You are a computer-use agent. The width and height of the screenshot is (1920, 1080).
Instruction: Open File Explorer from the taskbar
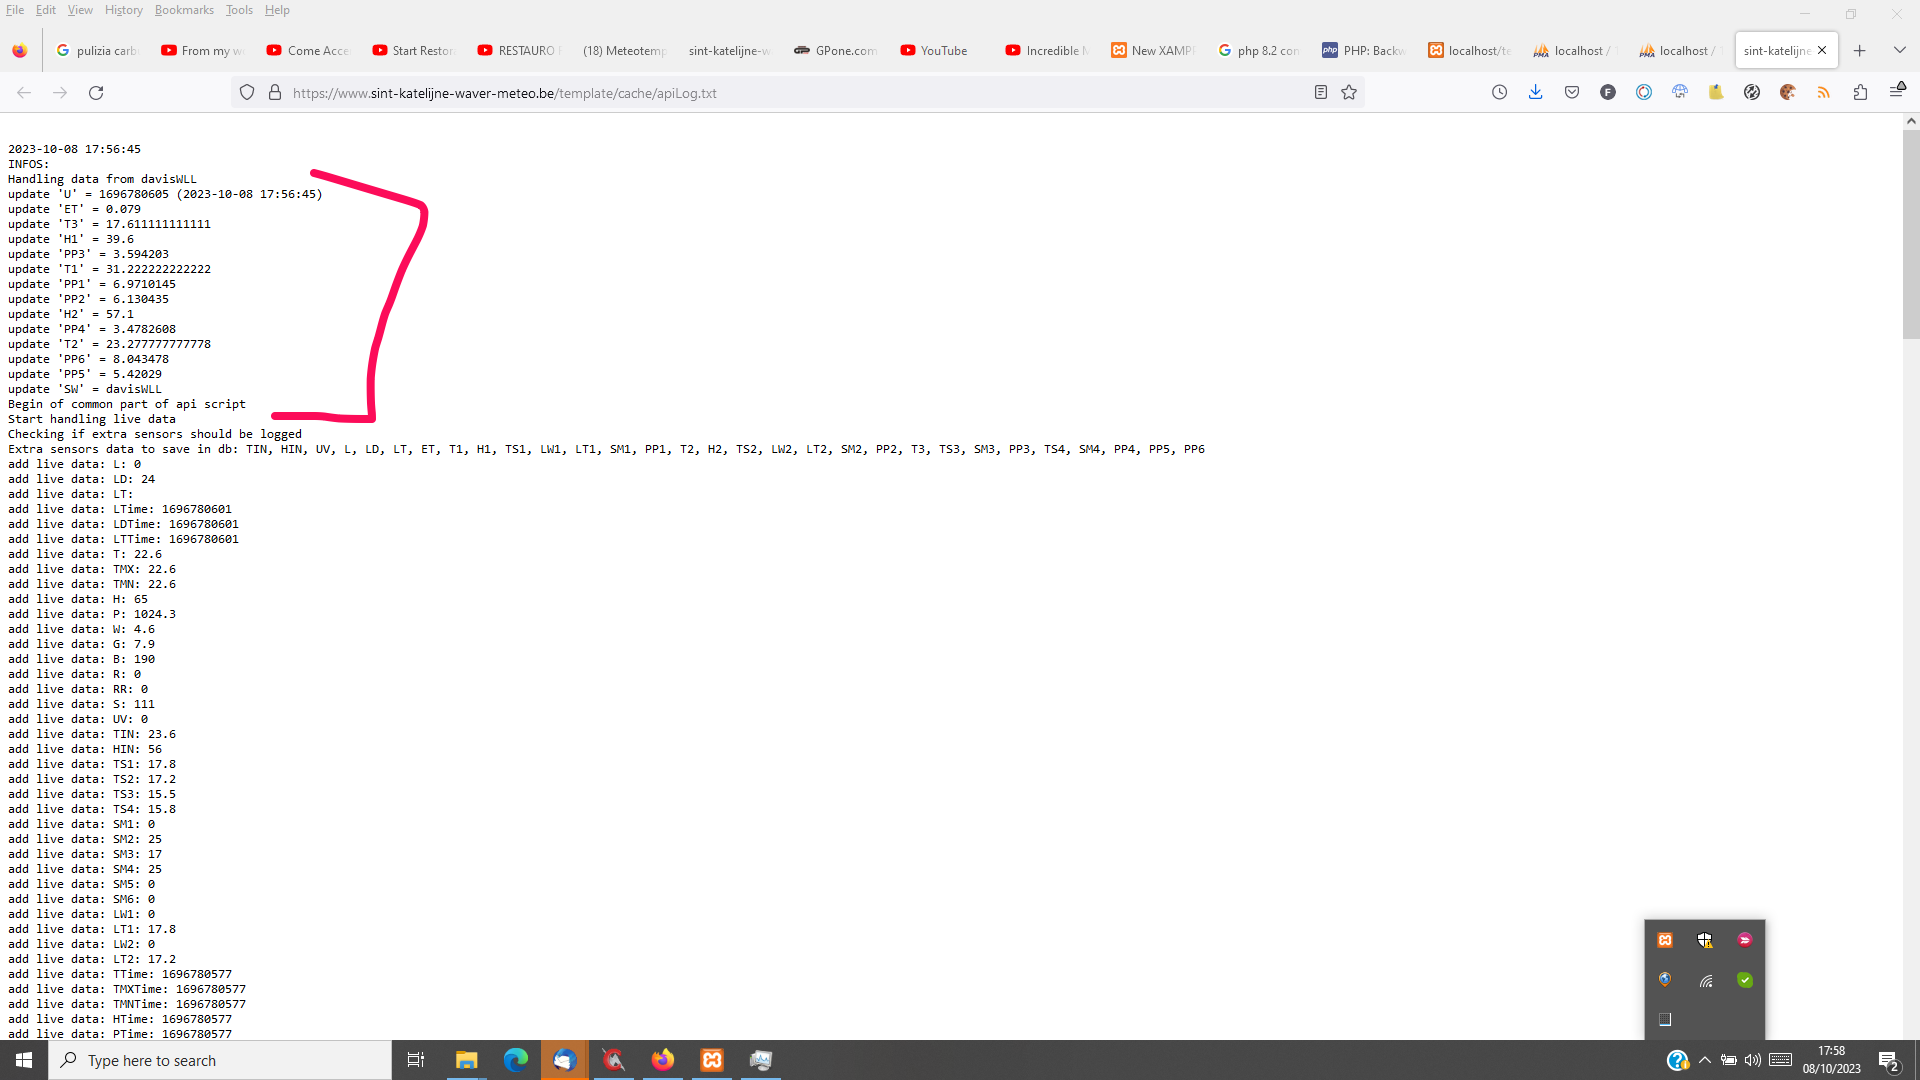tap(466, 1060)
